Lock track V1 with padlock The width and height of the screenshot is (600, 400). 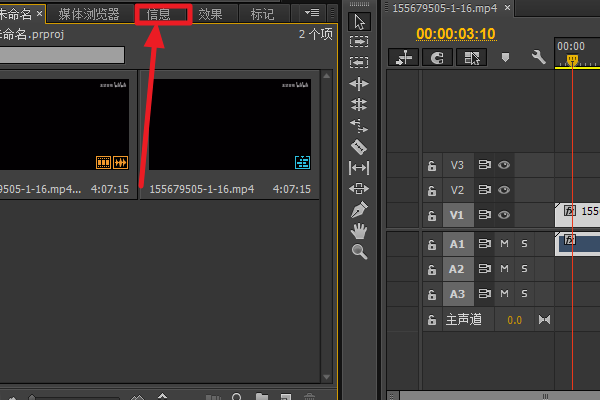tap(432, 216)
